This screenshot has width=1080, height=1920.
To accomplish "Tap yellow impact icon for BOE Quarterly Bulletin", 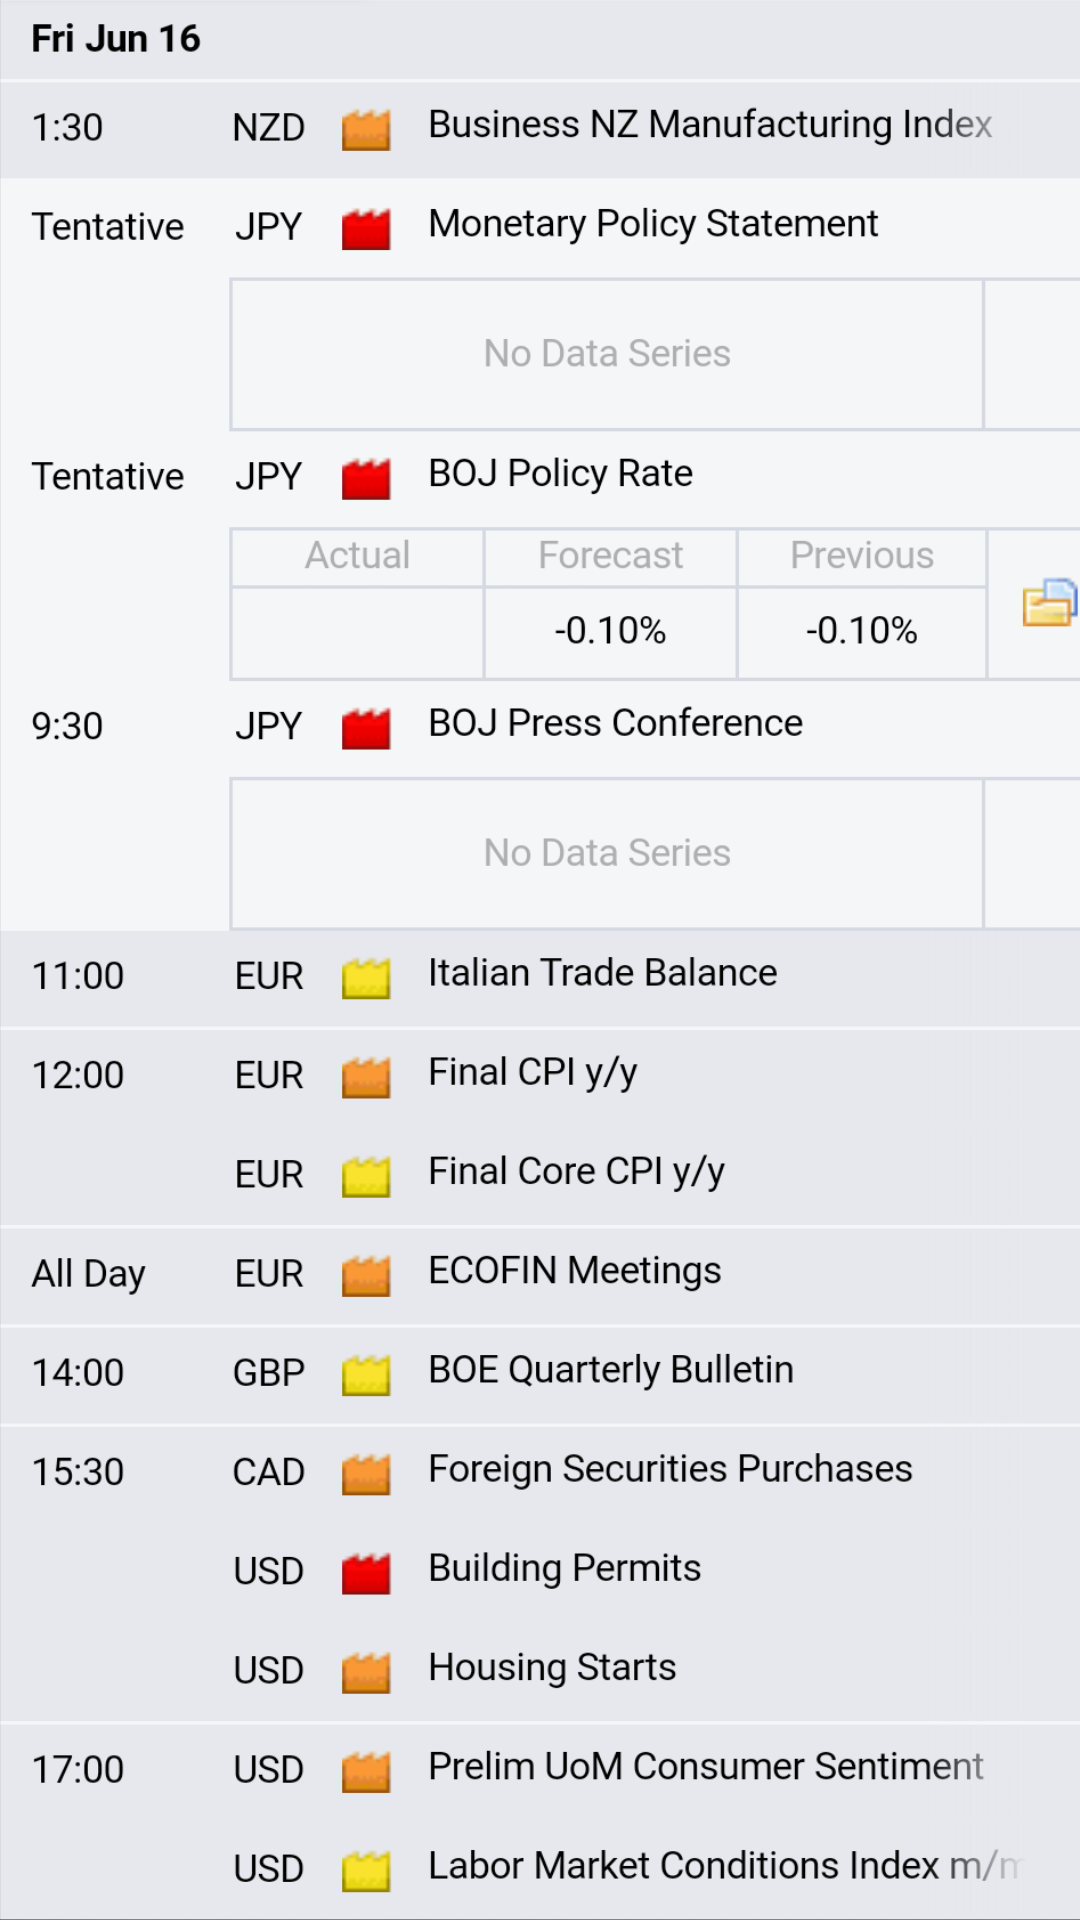I will pyautogui.click(x=366, y=1375).
